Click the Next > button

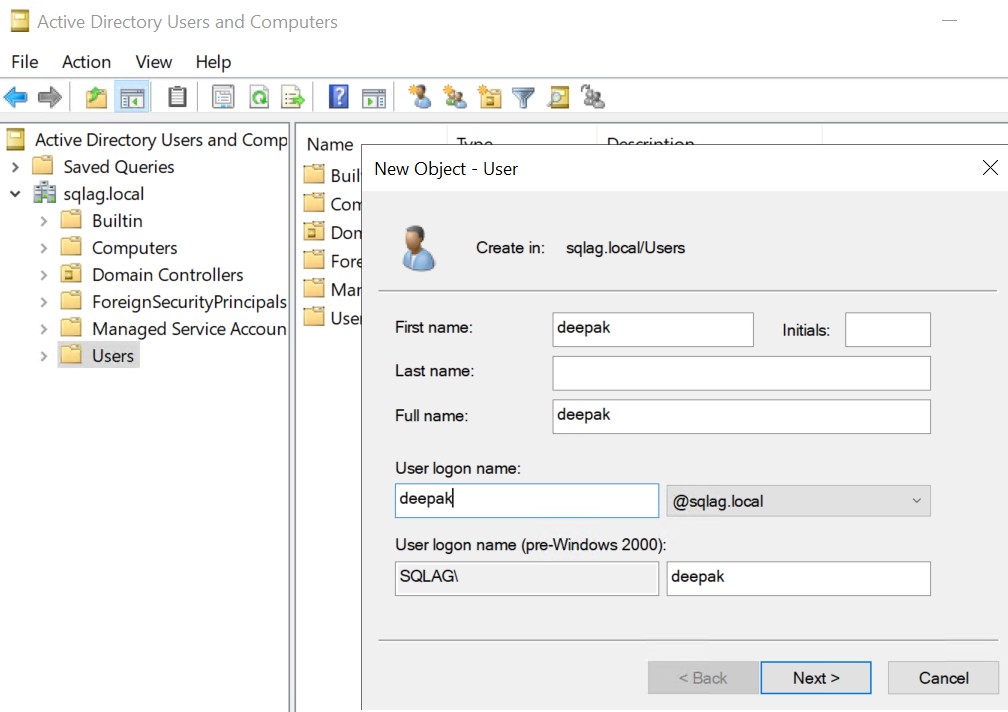(816, 678)
